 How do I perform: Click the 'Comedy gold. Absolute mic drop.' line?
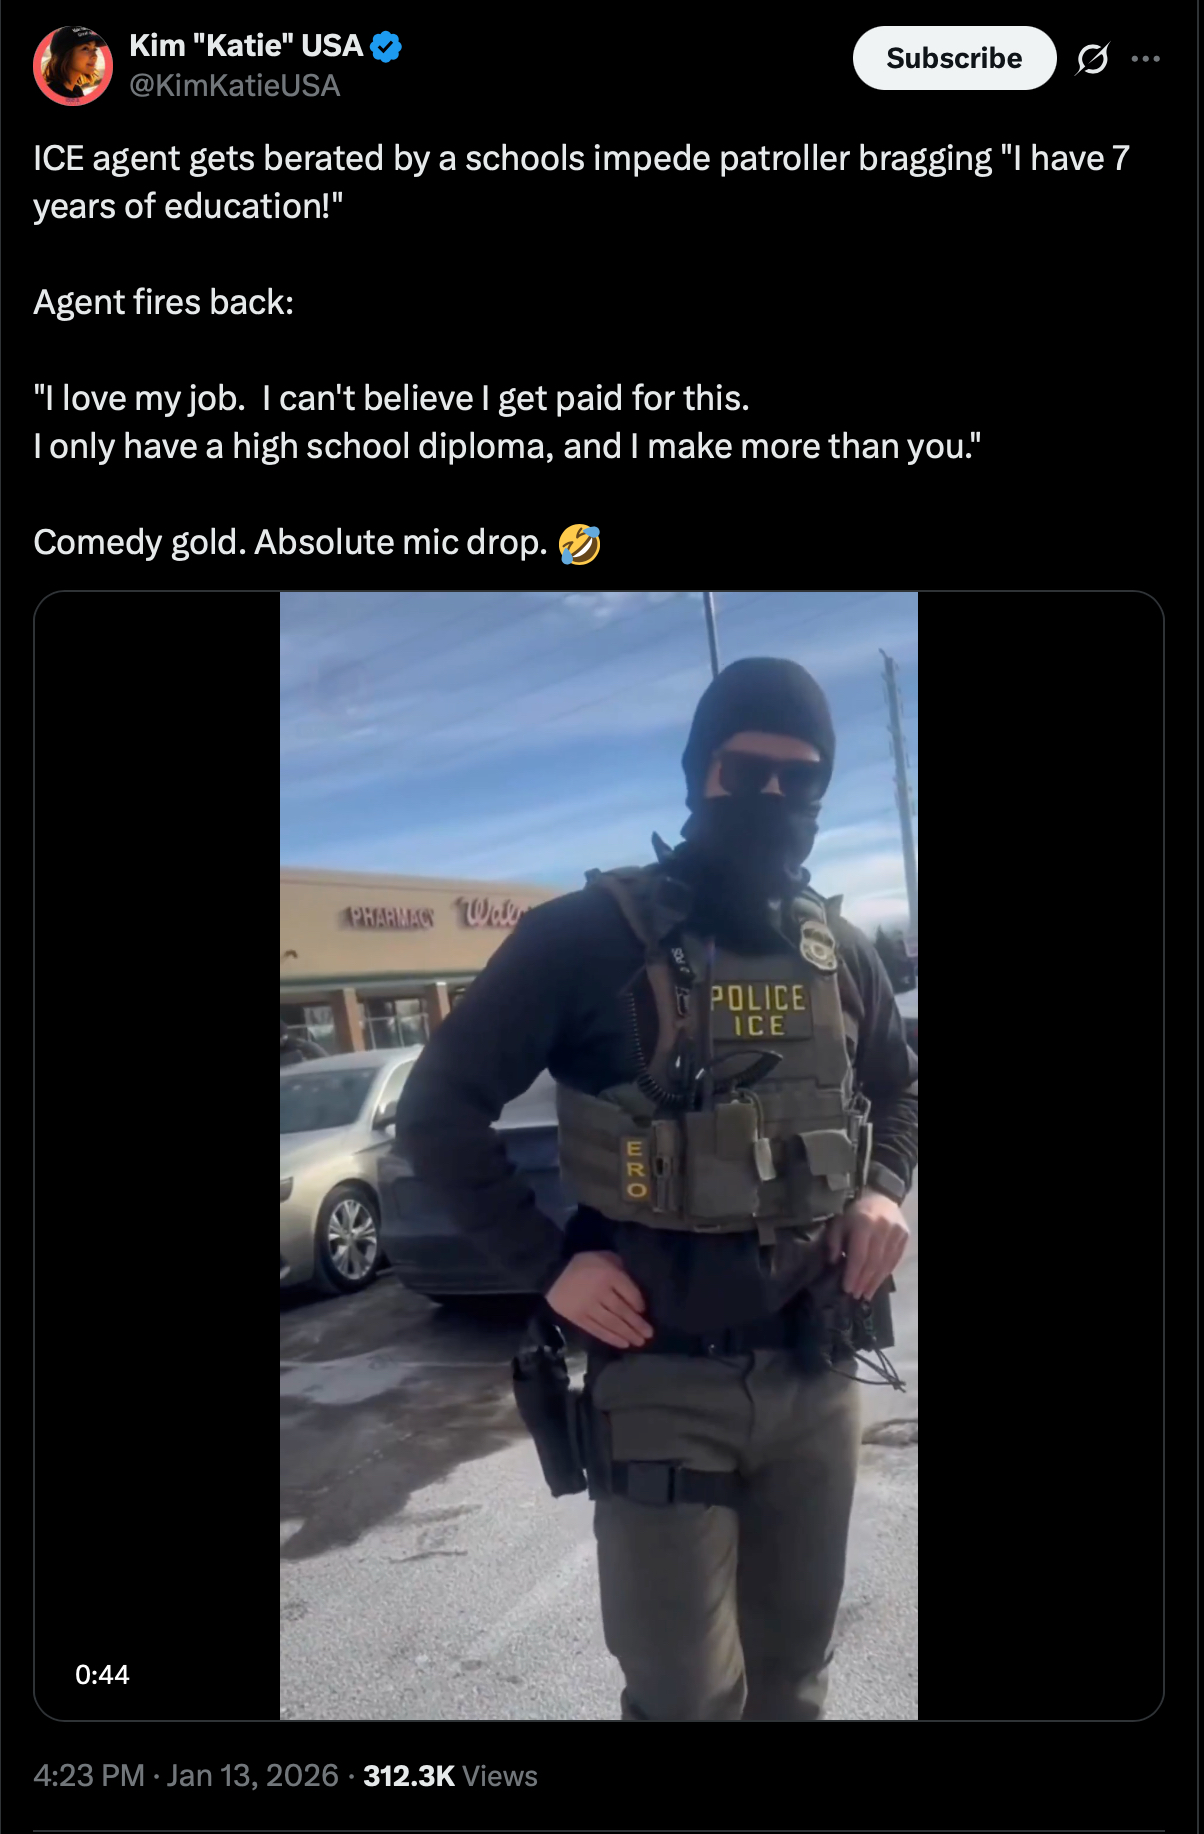click(290, 542)
